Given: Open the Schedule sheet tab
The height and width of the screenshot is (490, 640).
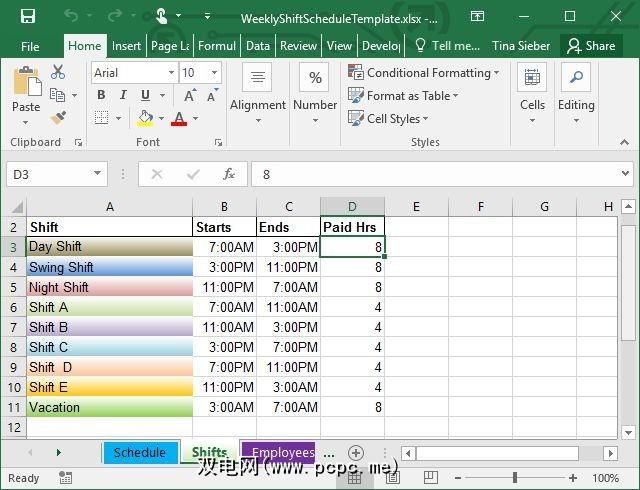Looking at the screenshot, I should pos(140,452).
